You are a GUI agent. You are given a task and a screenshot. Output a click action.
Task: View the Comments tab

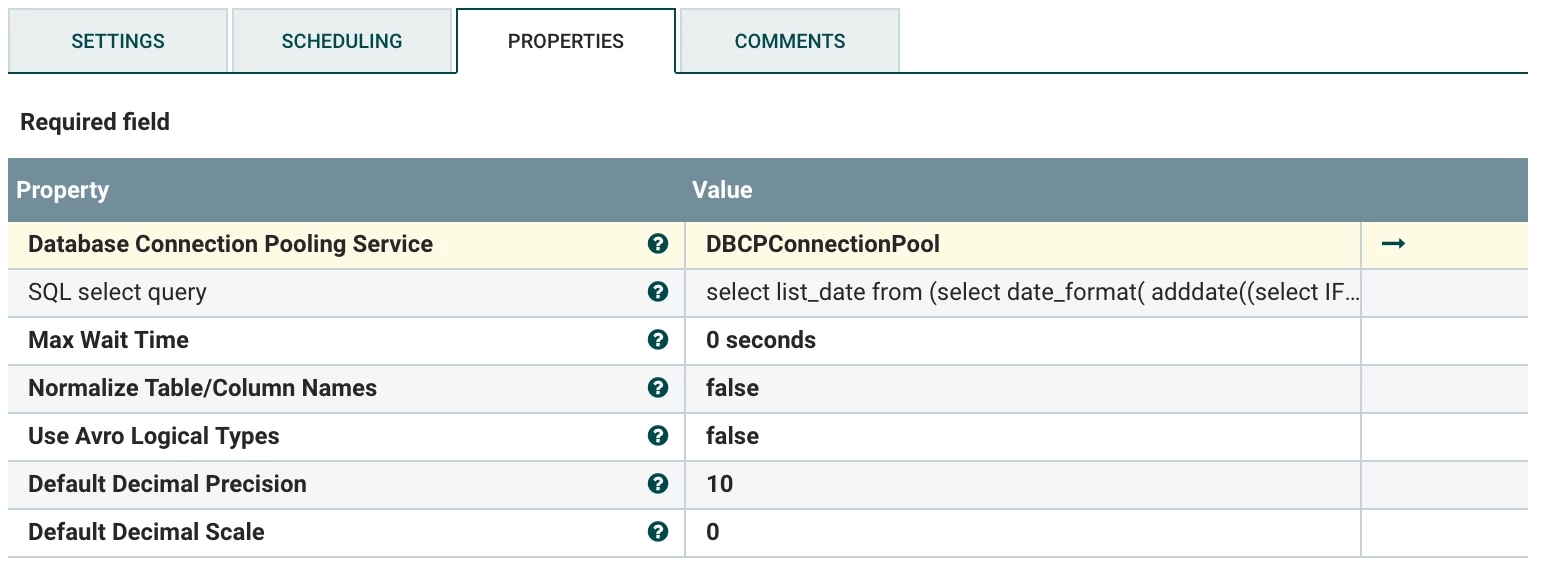pyautogui.click(x=790, y=41)
